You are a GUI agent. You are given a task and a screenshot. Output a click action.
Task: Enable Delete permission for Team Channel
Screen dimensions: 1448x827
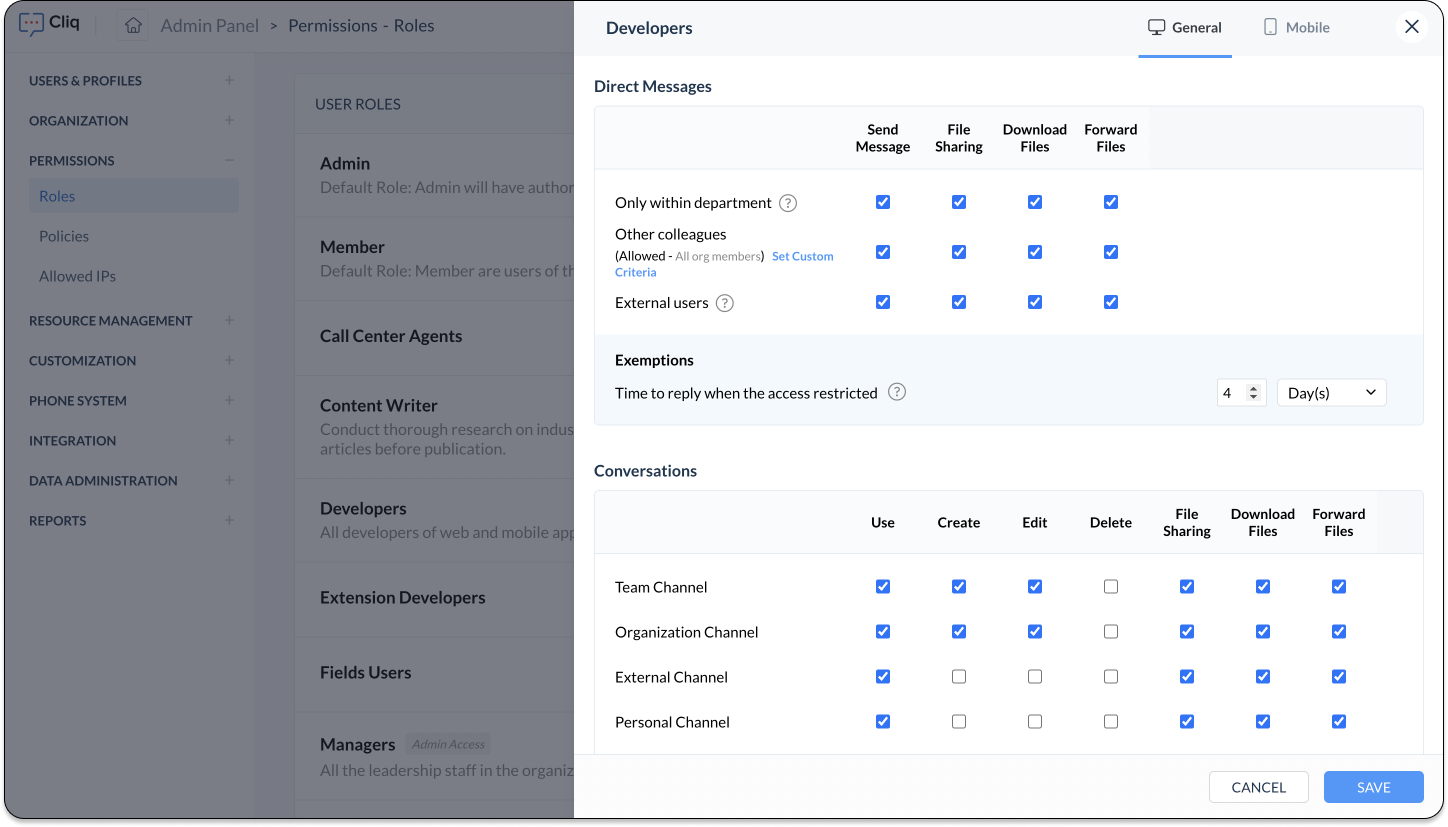1111,587
